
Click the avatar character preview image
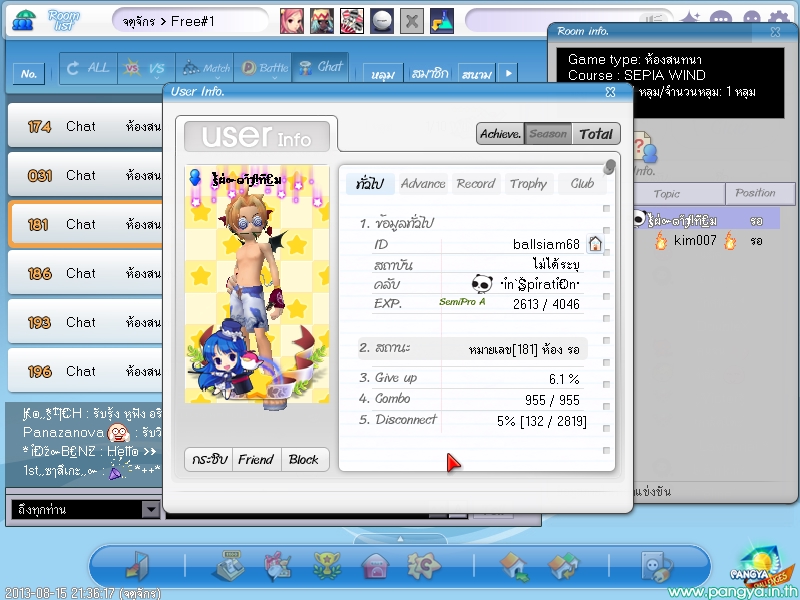[x=257, y=284]
